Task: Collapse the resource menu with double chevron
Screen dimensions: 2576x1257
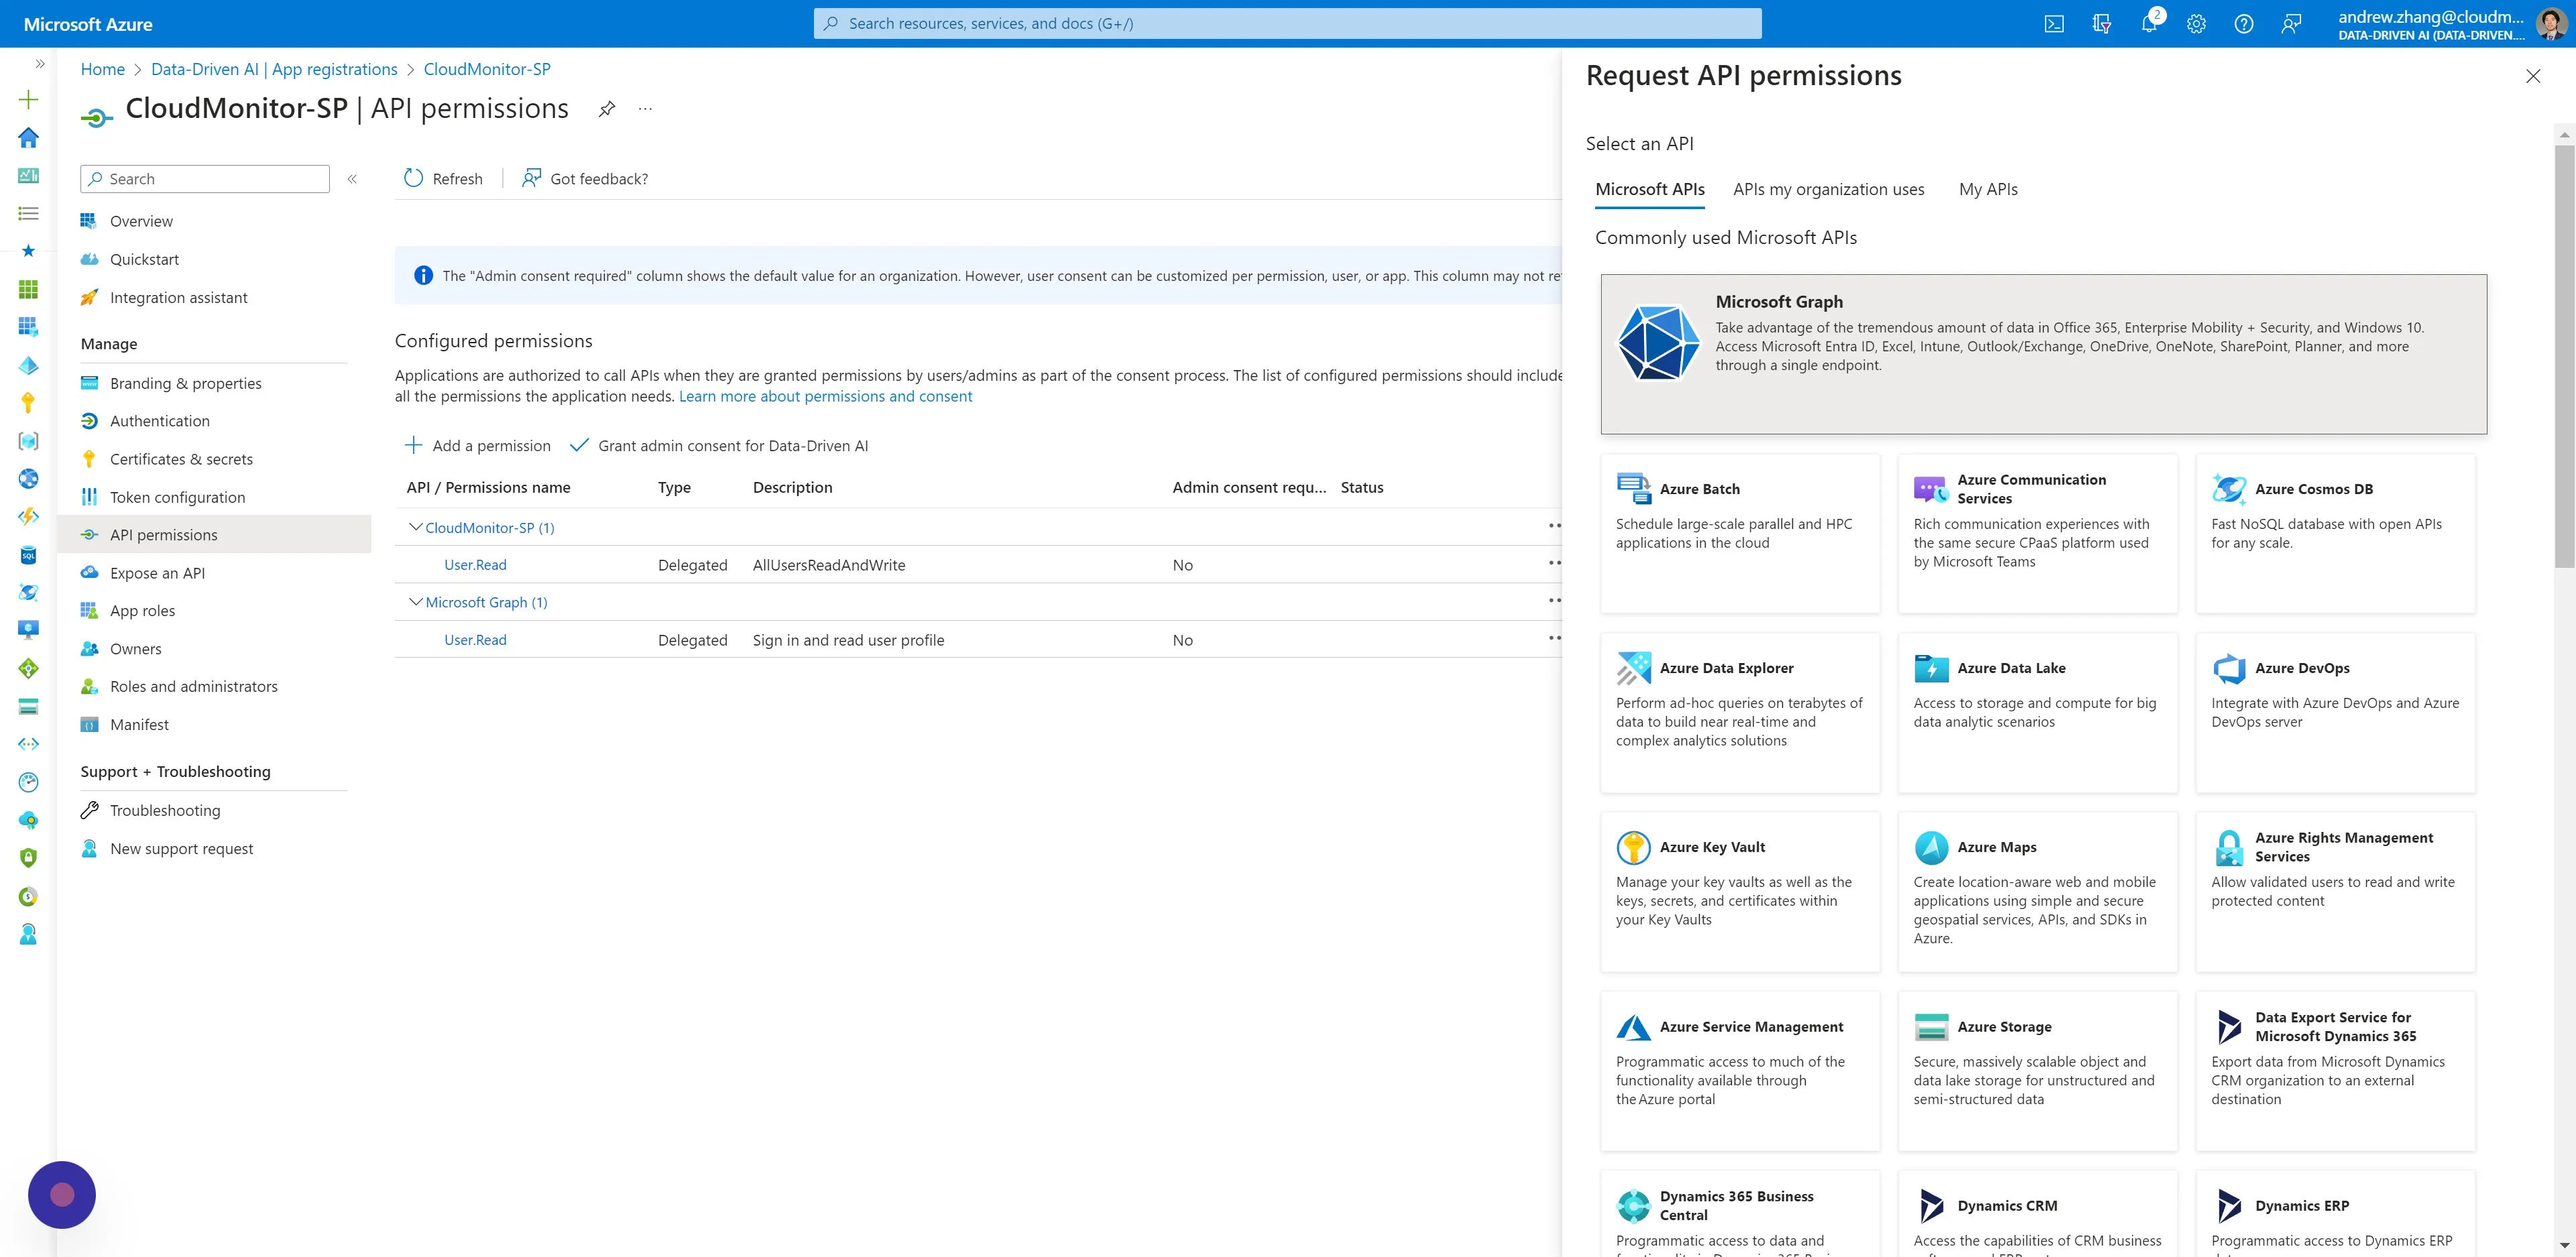Action: click(x=352, y=179)
